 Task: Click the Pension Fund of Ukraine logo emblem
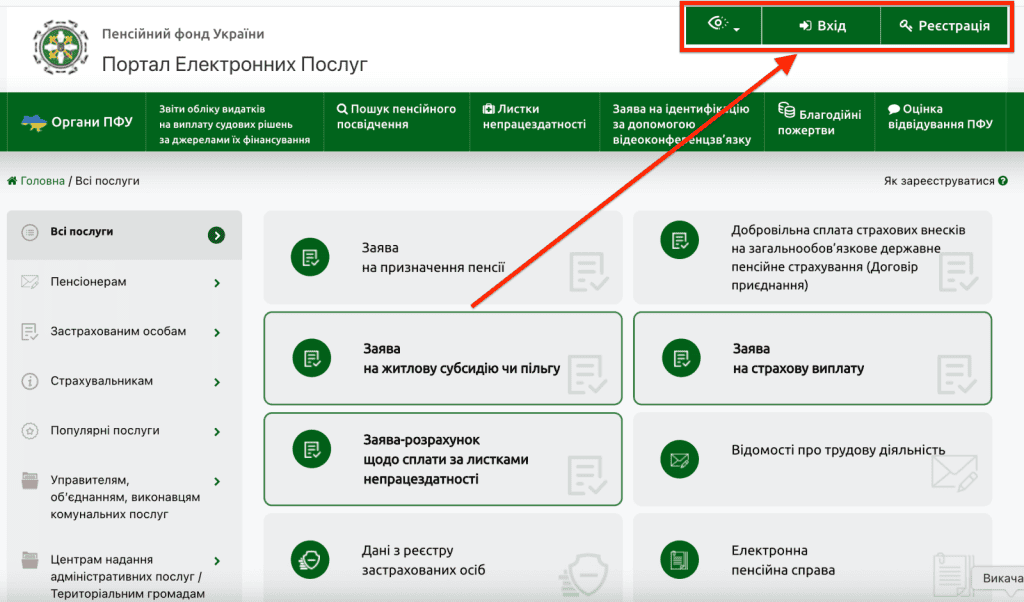pos(61,47)
